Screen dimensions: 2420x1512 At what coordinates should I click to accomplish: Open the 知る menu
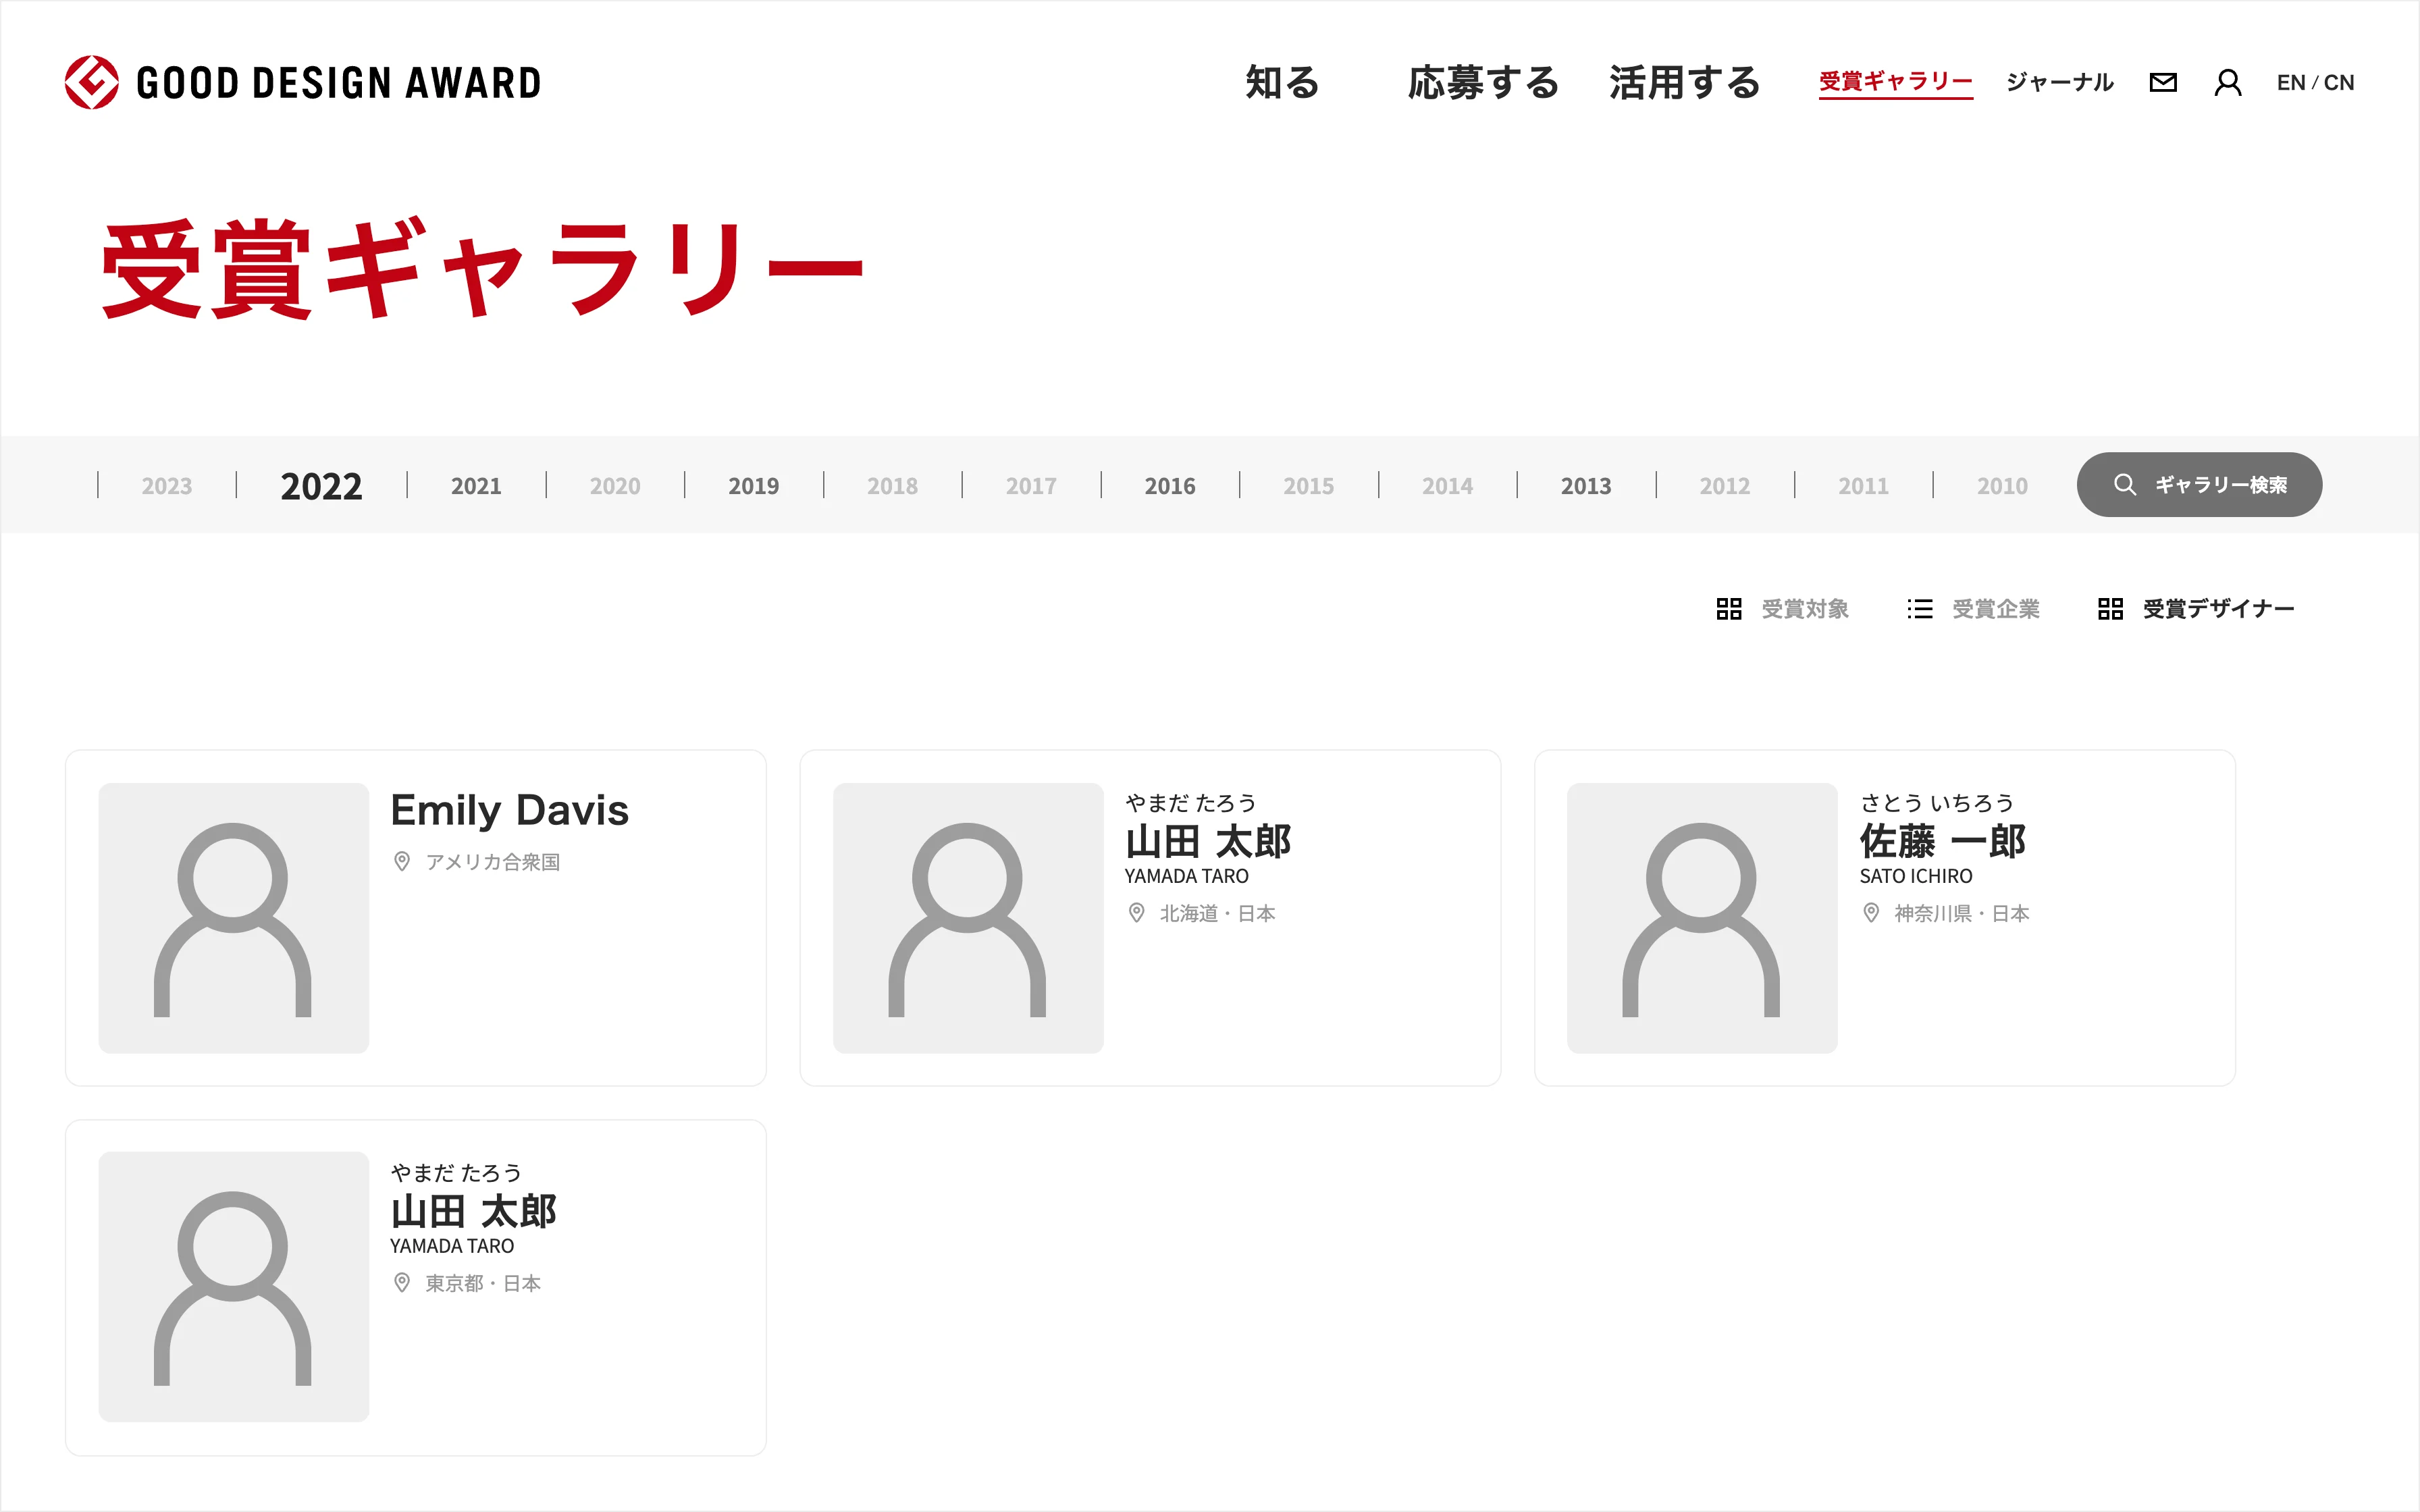(x=1282, y=82)
